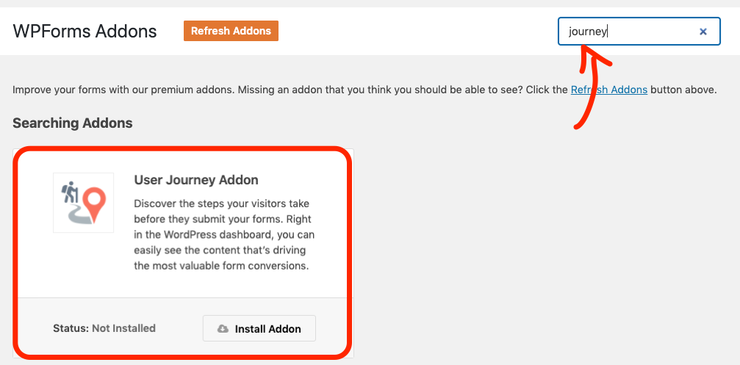Click the Searching Addons section heading
Screen dimensions: 740x365
pos(72,123)
